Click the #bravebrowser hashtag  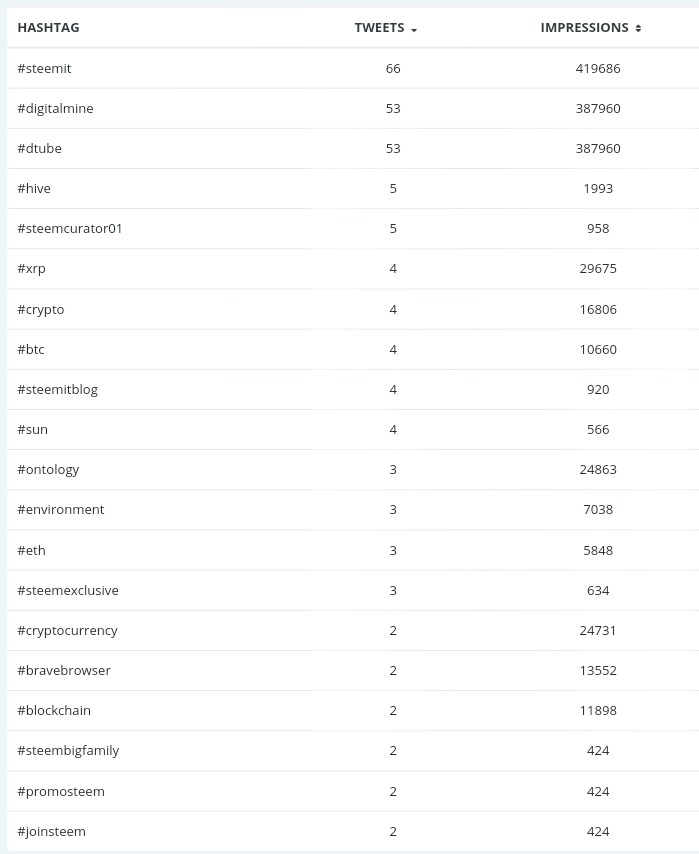point(64,670)
